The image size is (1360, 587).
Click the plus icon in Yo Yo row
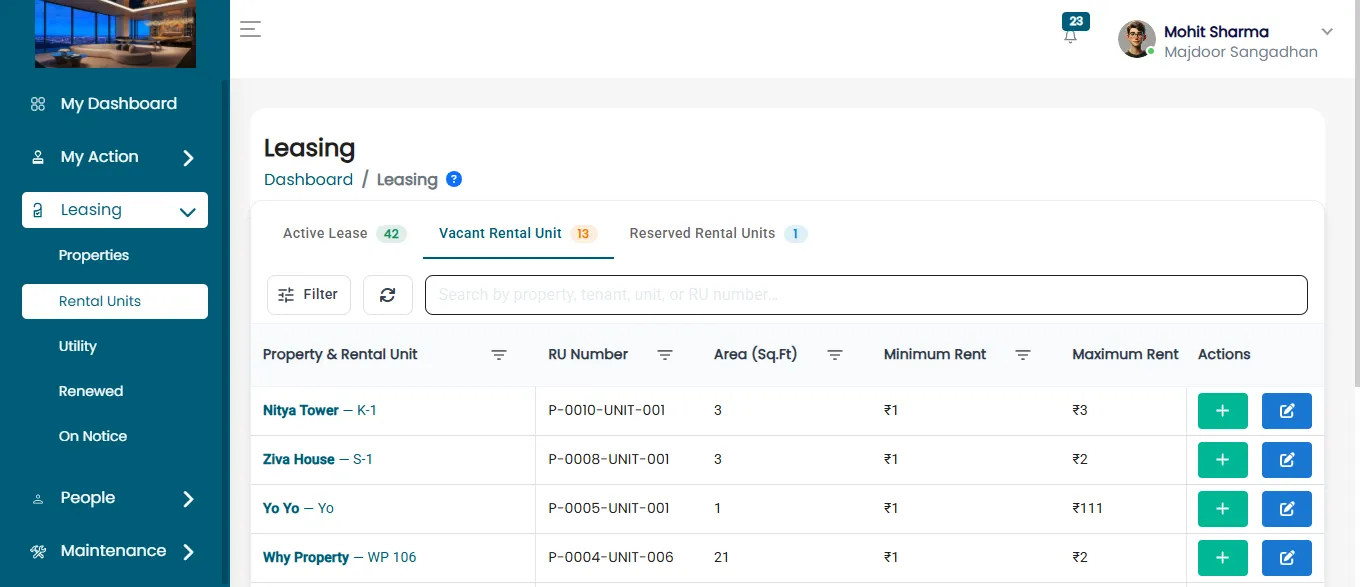point(1222,509)
